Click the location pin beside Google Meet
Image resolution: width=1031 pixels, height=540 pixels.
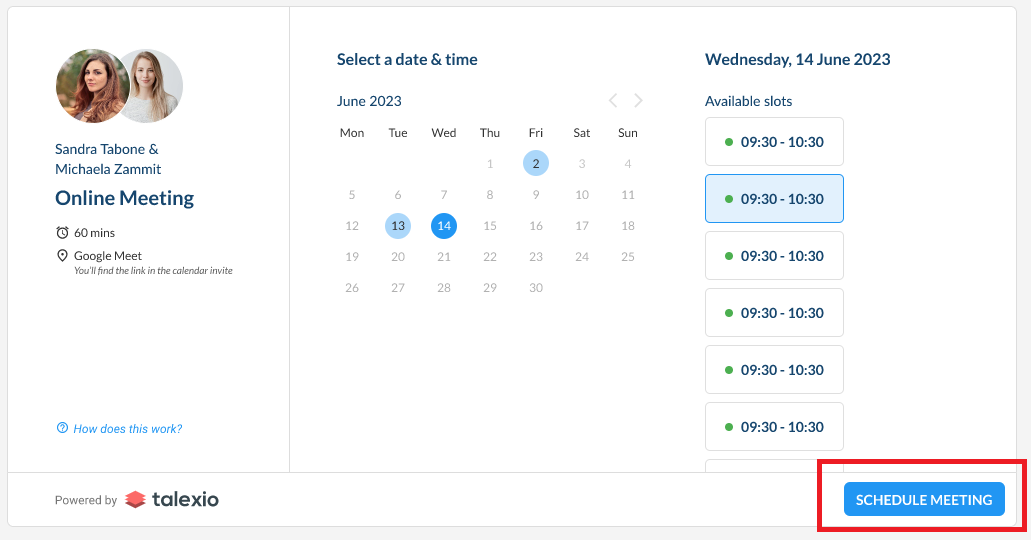click(62, 255)
